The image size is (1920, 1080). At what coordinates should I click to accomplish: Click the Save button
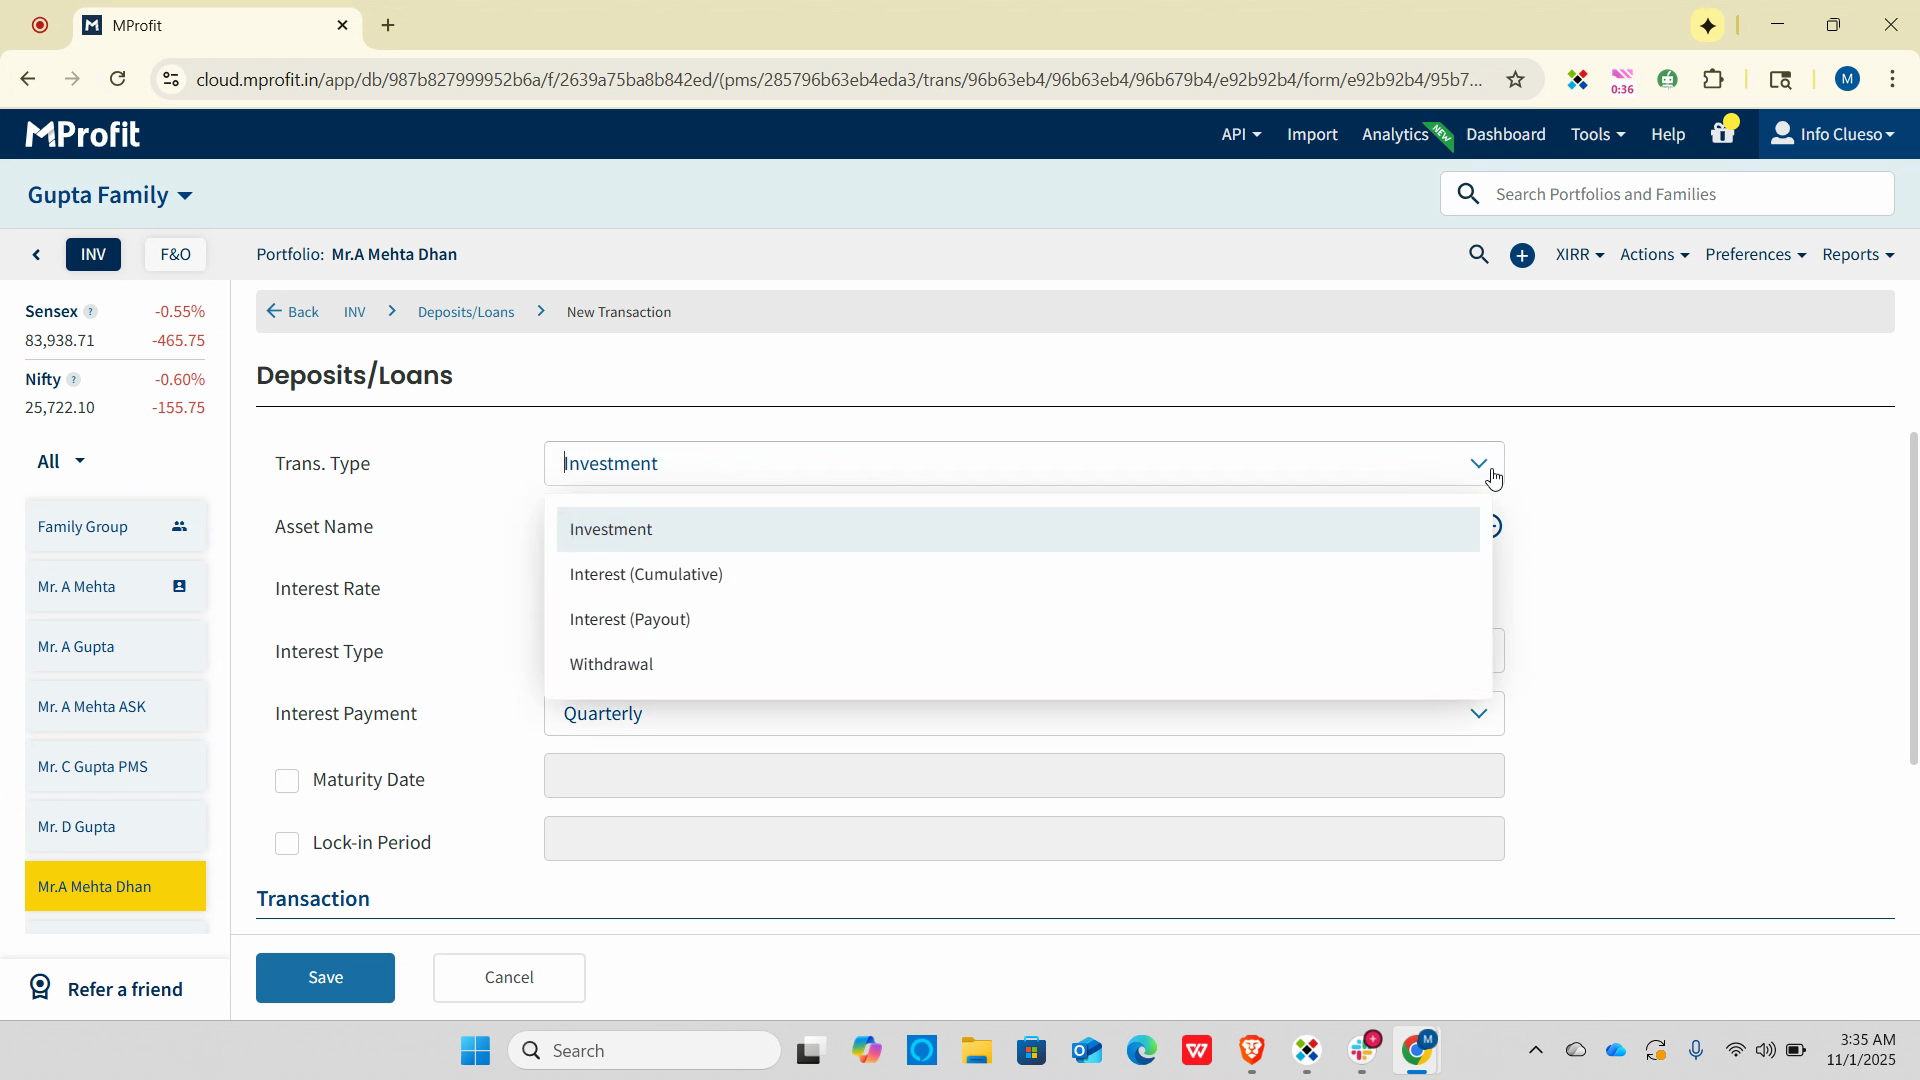pyautogui.click(x=325, y=978)
